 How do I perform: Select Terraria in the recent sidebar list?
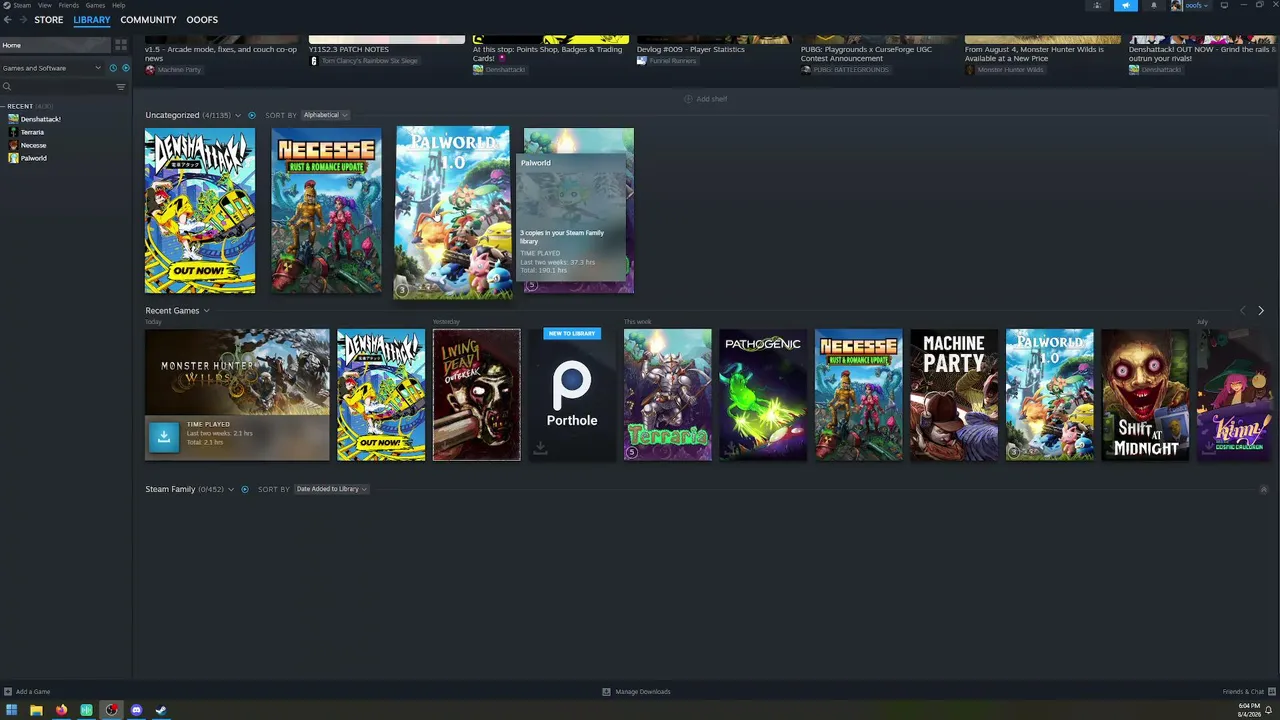[x=32, y=132]
